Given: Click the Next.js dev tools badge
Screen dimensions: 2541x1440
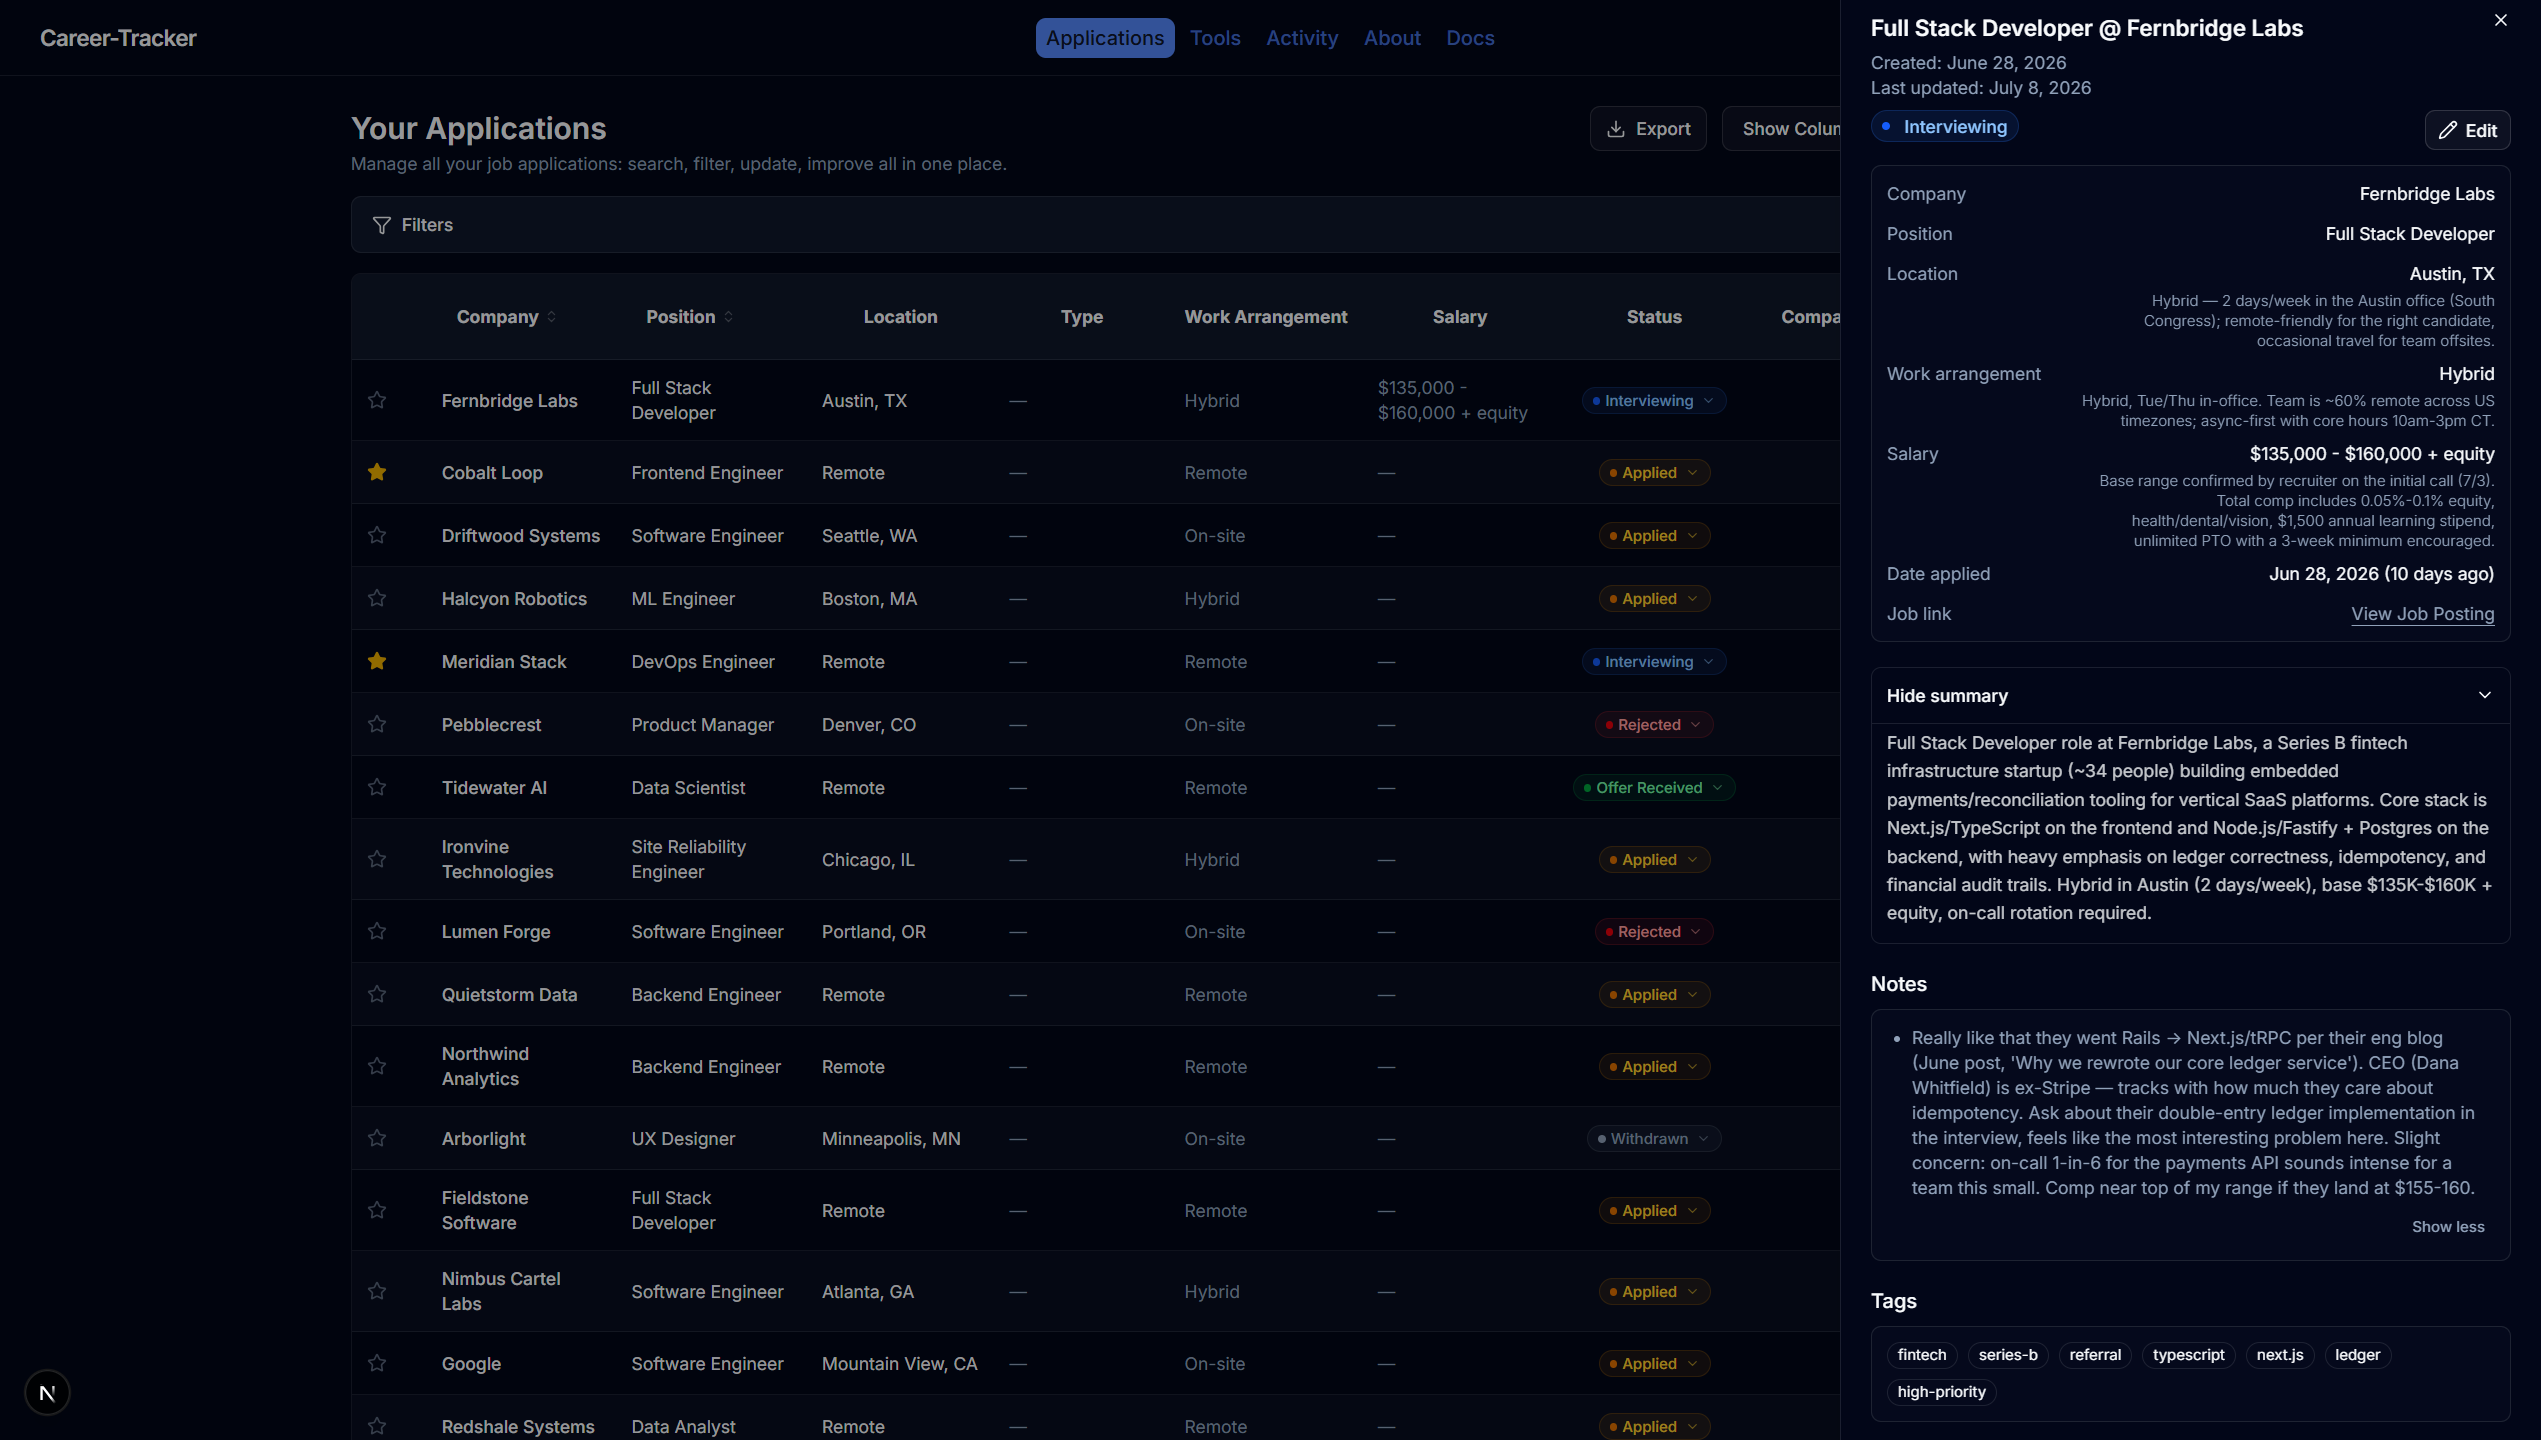Looking at the screenshot, I should click(47, 1392).
